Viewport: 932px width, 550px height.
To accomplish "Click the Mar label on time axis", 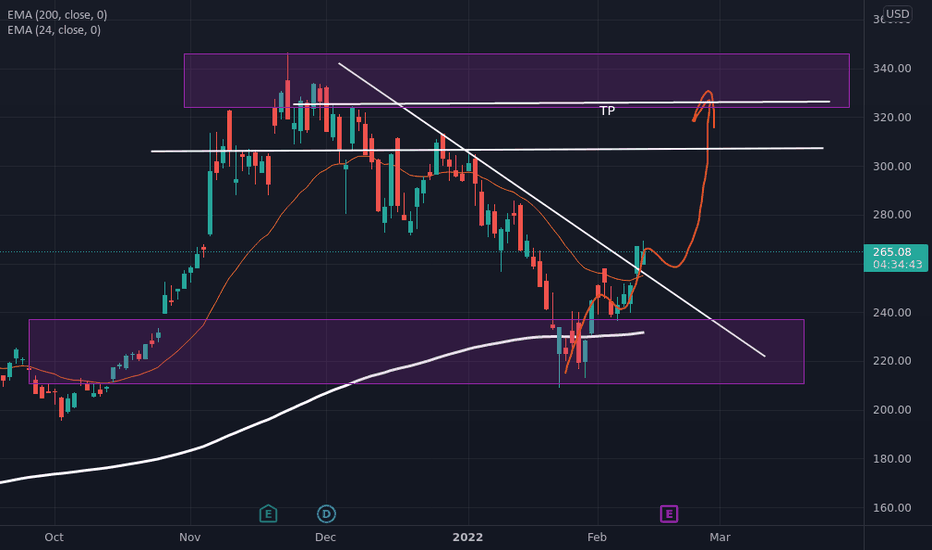I will [720, 538].
